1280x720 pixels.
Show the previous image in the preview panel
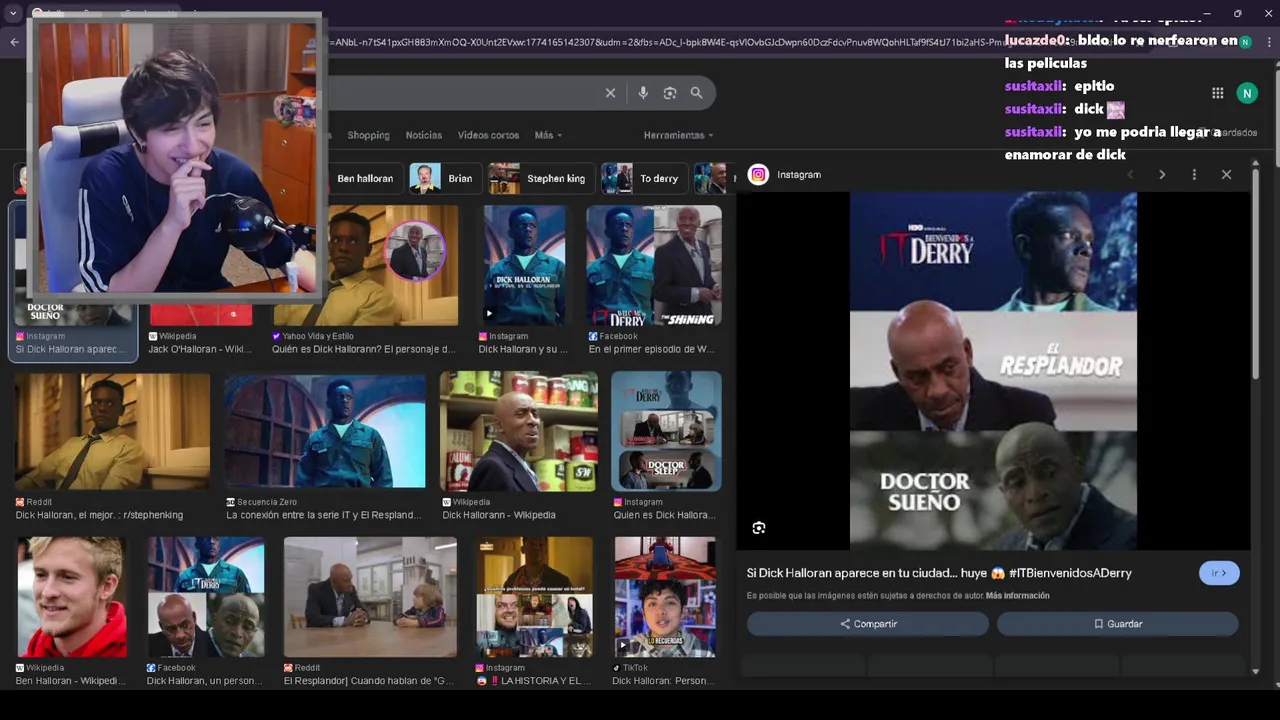tap(1130, 175)
